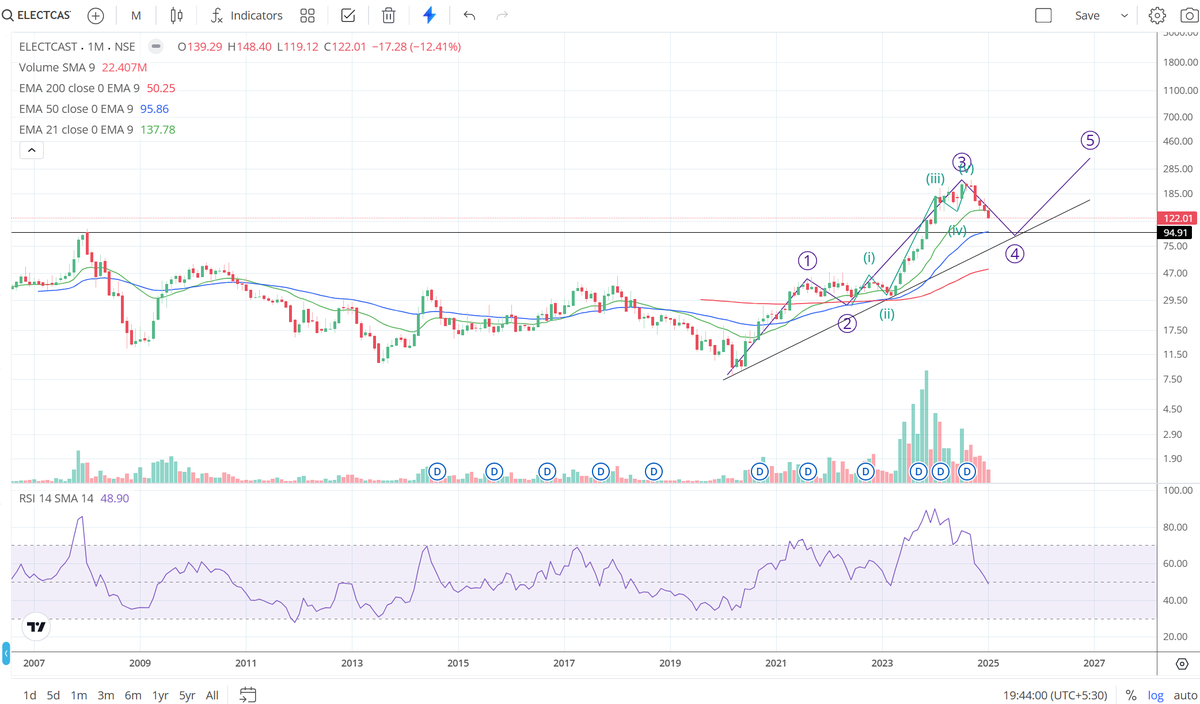Click the Save button
The width and height of the screenshot is (1200, 704).
[1087, 15]
